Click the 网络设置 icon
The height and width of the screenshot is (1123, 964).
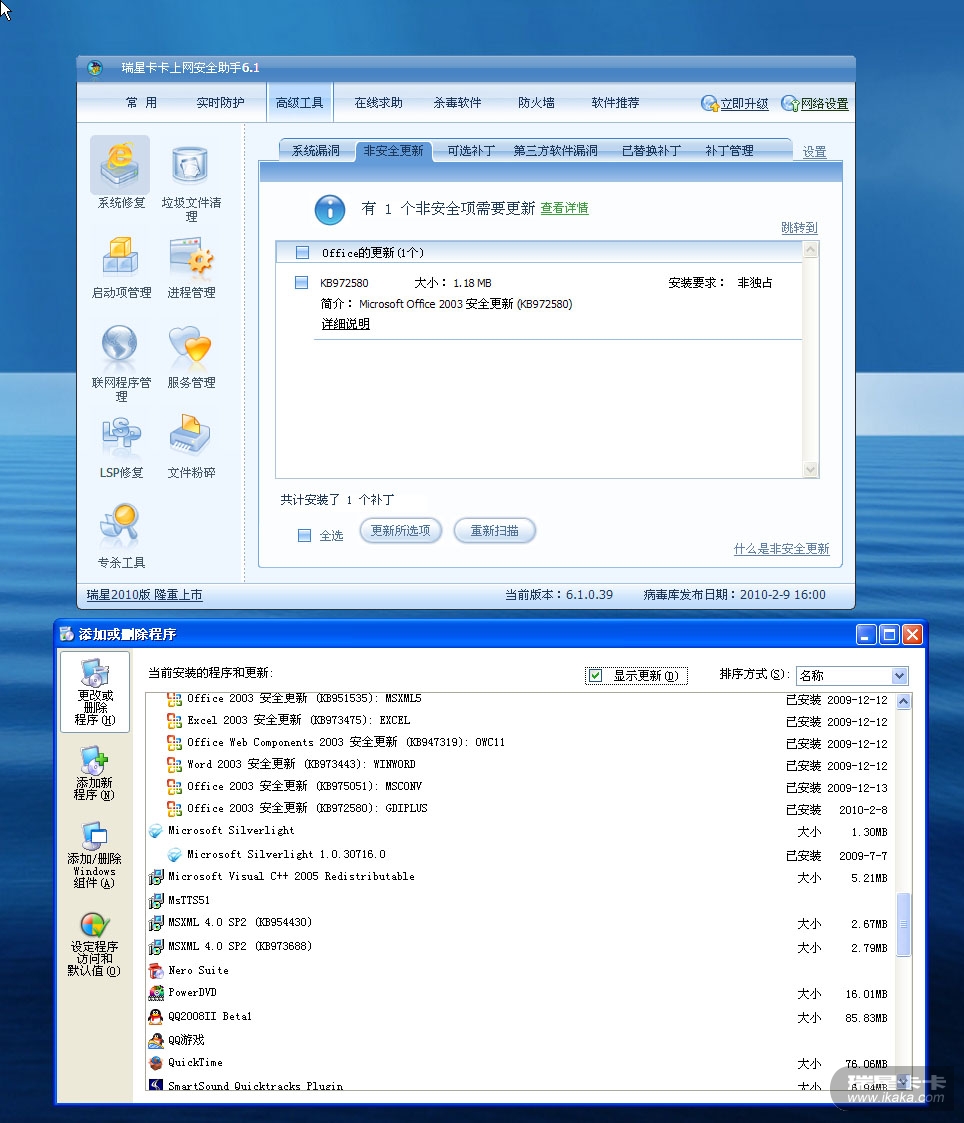[x=790, y=104]
